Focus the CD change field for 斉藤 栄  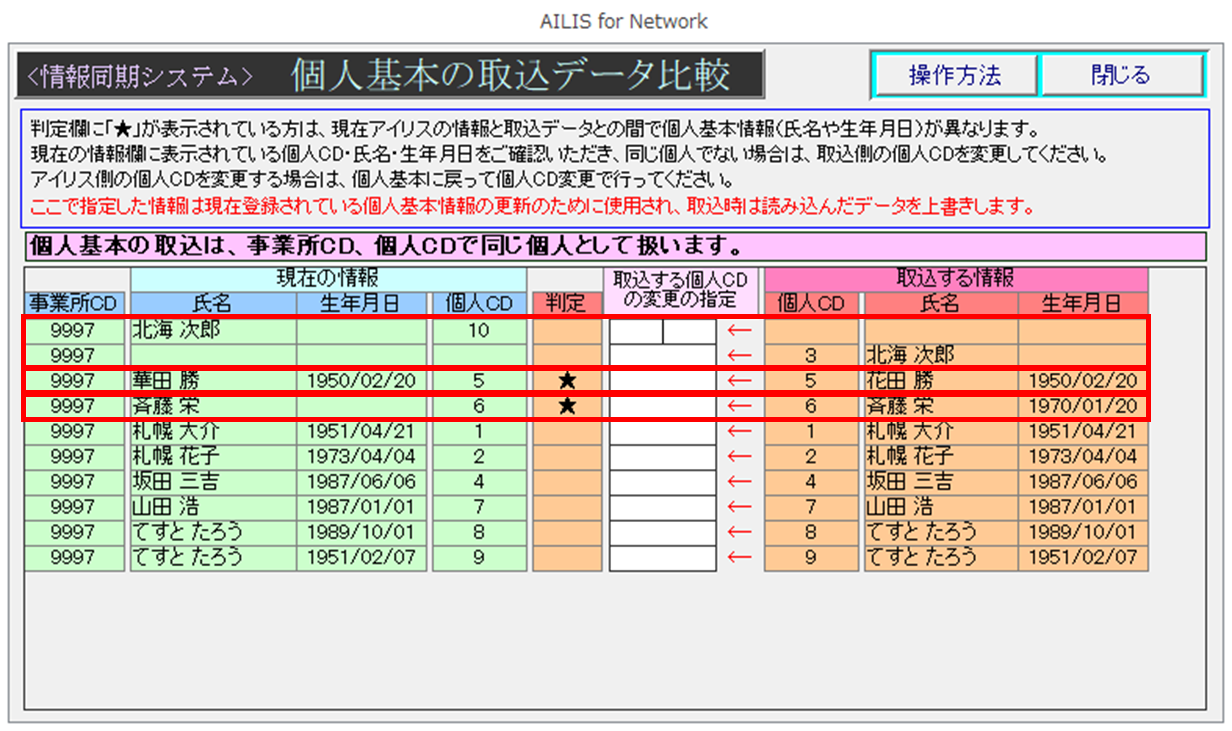point(662,406)
